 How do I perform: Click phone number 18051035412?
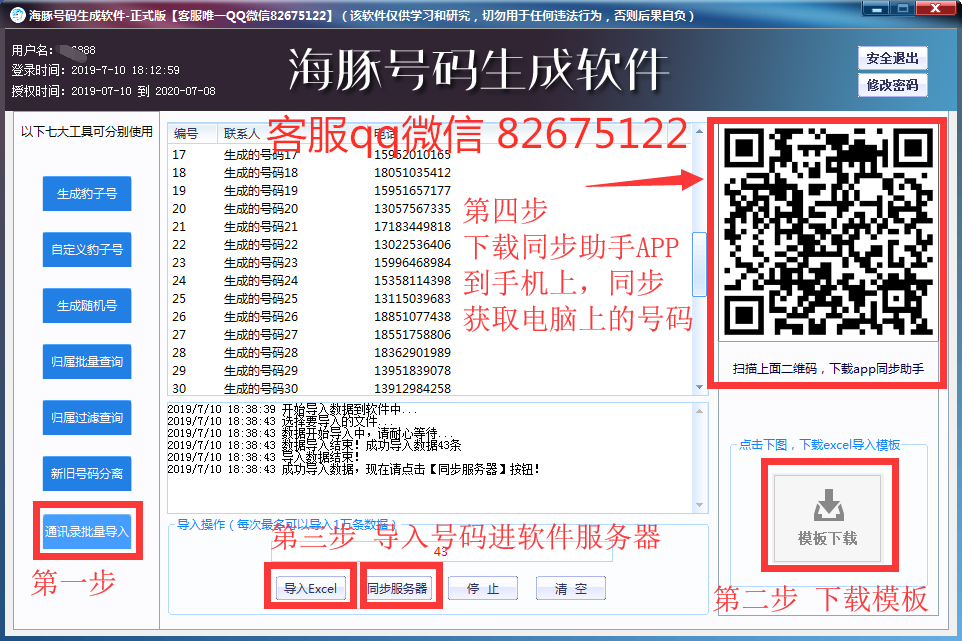[x=412, y=172]
